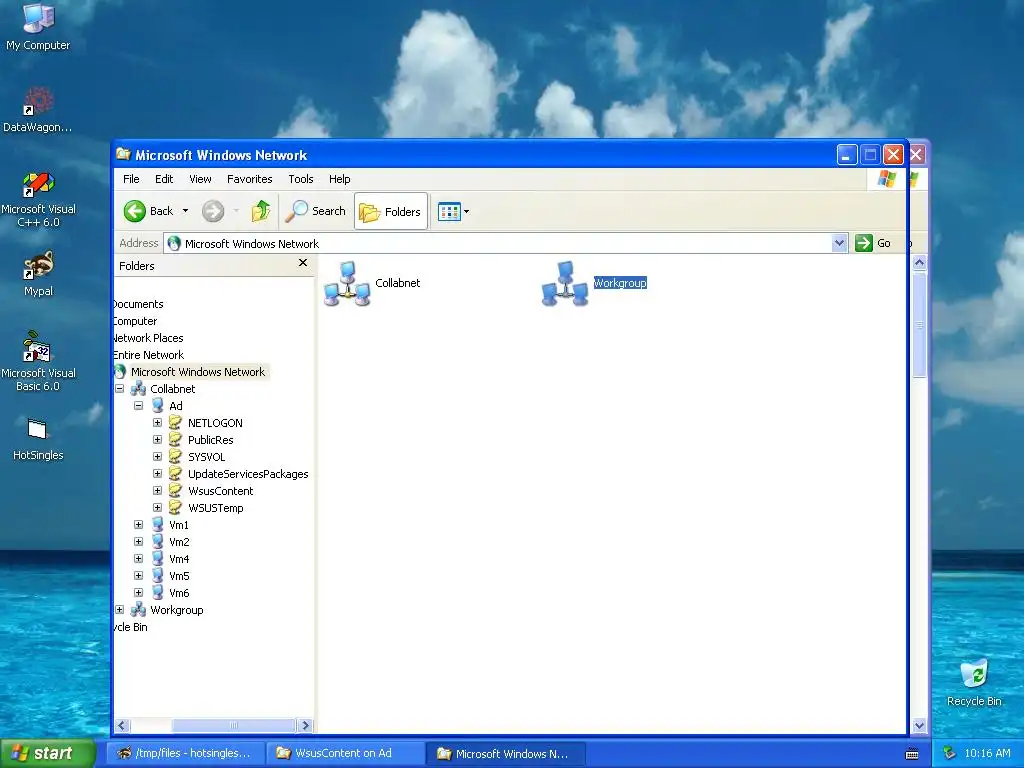The image size is (1024, 768).
Task: Switch to /tmp/files - hotsingles taskbar window
Action: pos(185,753)
